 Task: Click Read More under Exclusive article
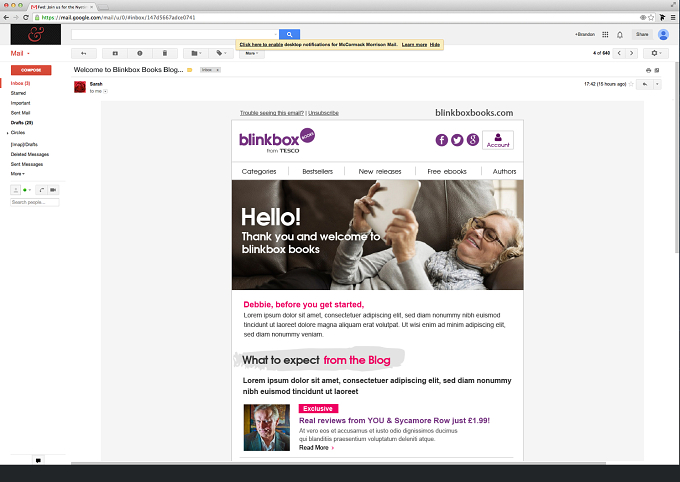click(316, 448)
